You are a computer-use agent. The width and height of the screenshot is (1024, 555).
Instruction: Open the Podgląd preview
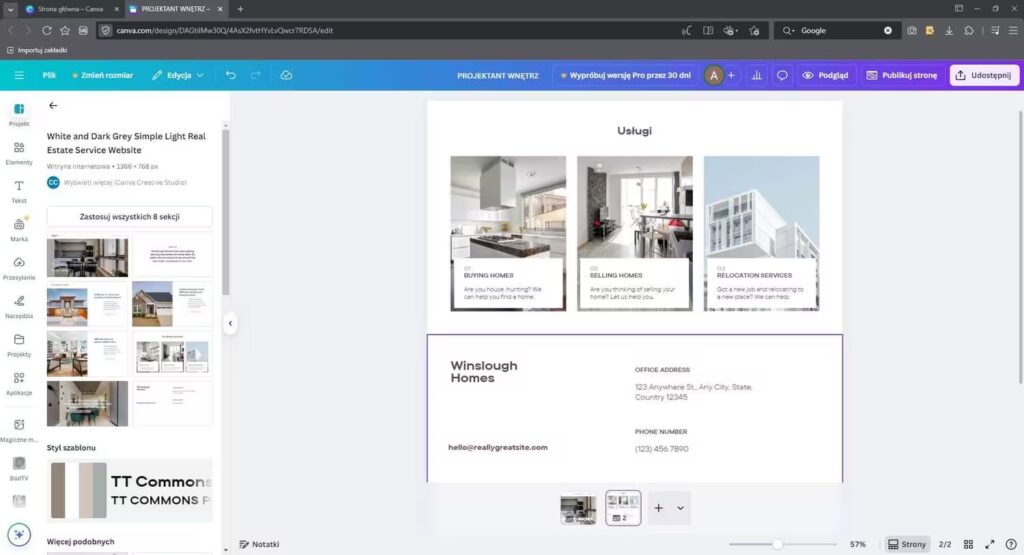coord(825,75)
